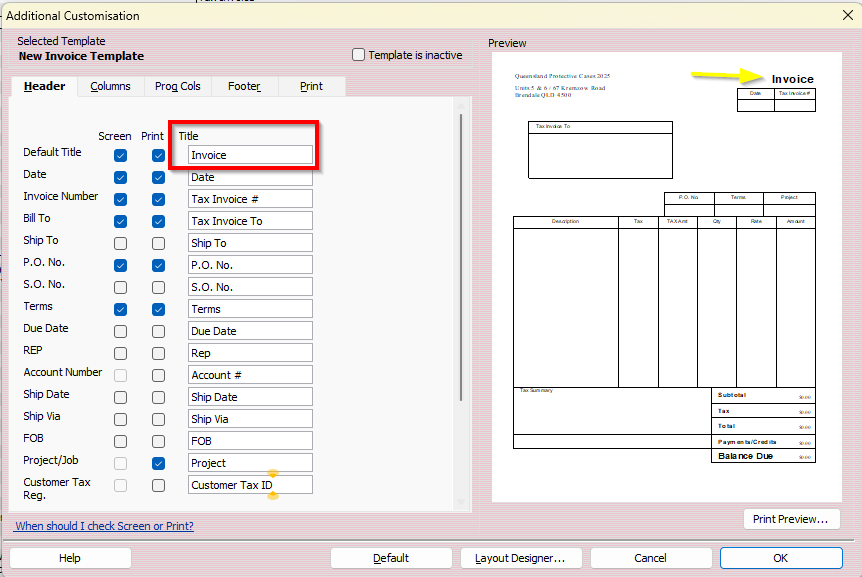Open the Columns tab
This screenshot has height=577, width=862.
(110, 86)
